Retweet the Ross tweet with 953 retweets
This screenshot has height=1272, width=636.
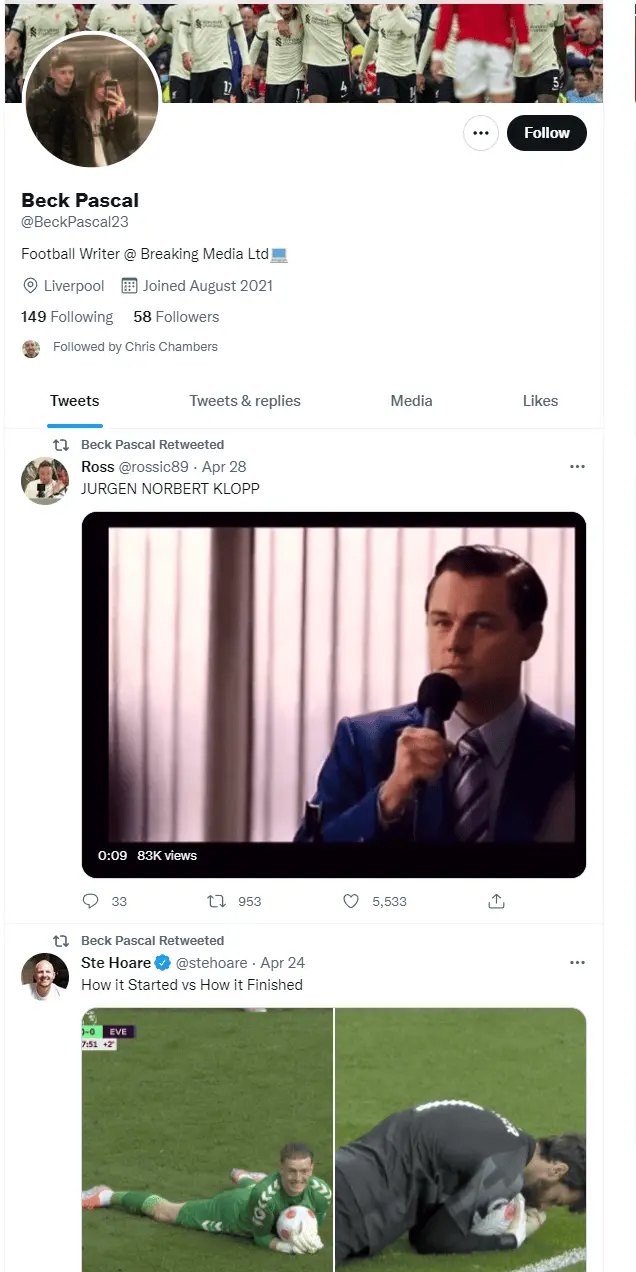(x=217, y=901)
